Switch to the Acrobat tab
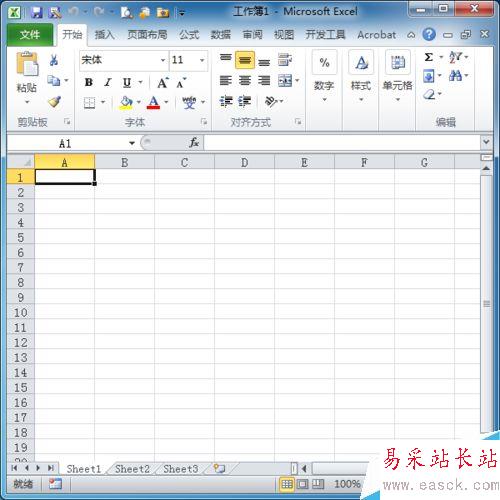 (x=377, y=35)
